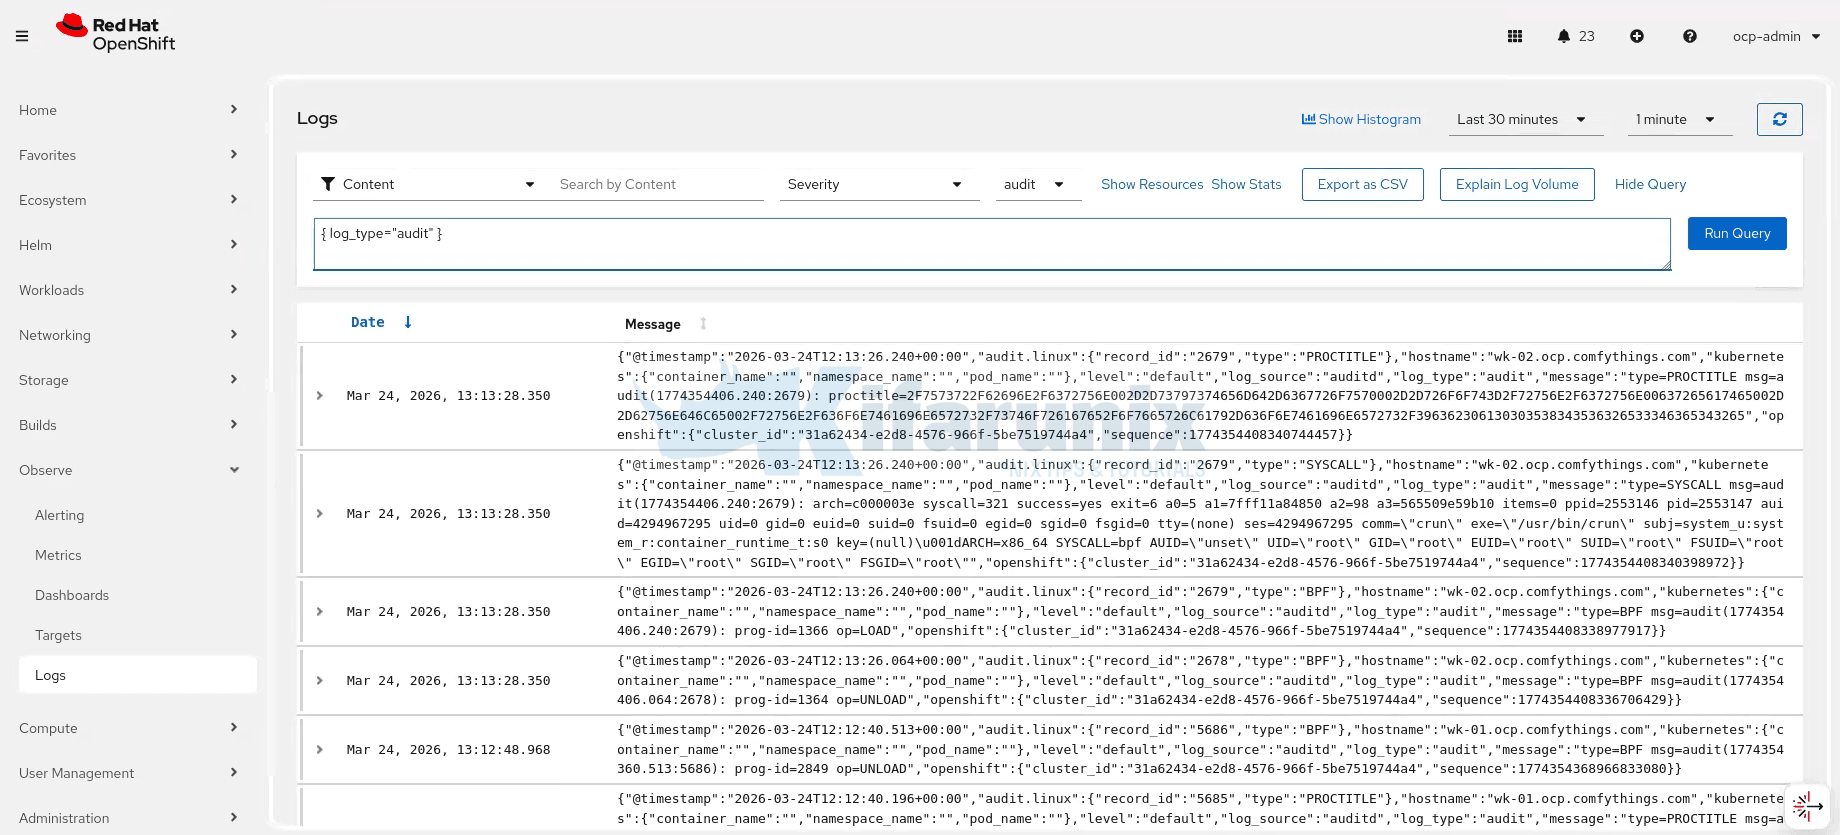The width and height of the screenshot is (1840, 835).
Task: Expand the Networking navigation section
Action: tap(128, 335)
